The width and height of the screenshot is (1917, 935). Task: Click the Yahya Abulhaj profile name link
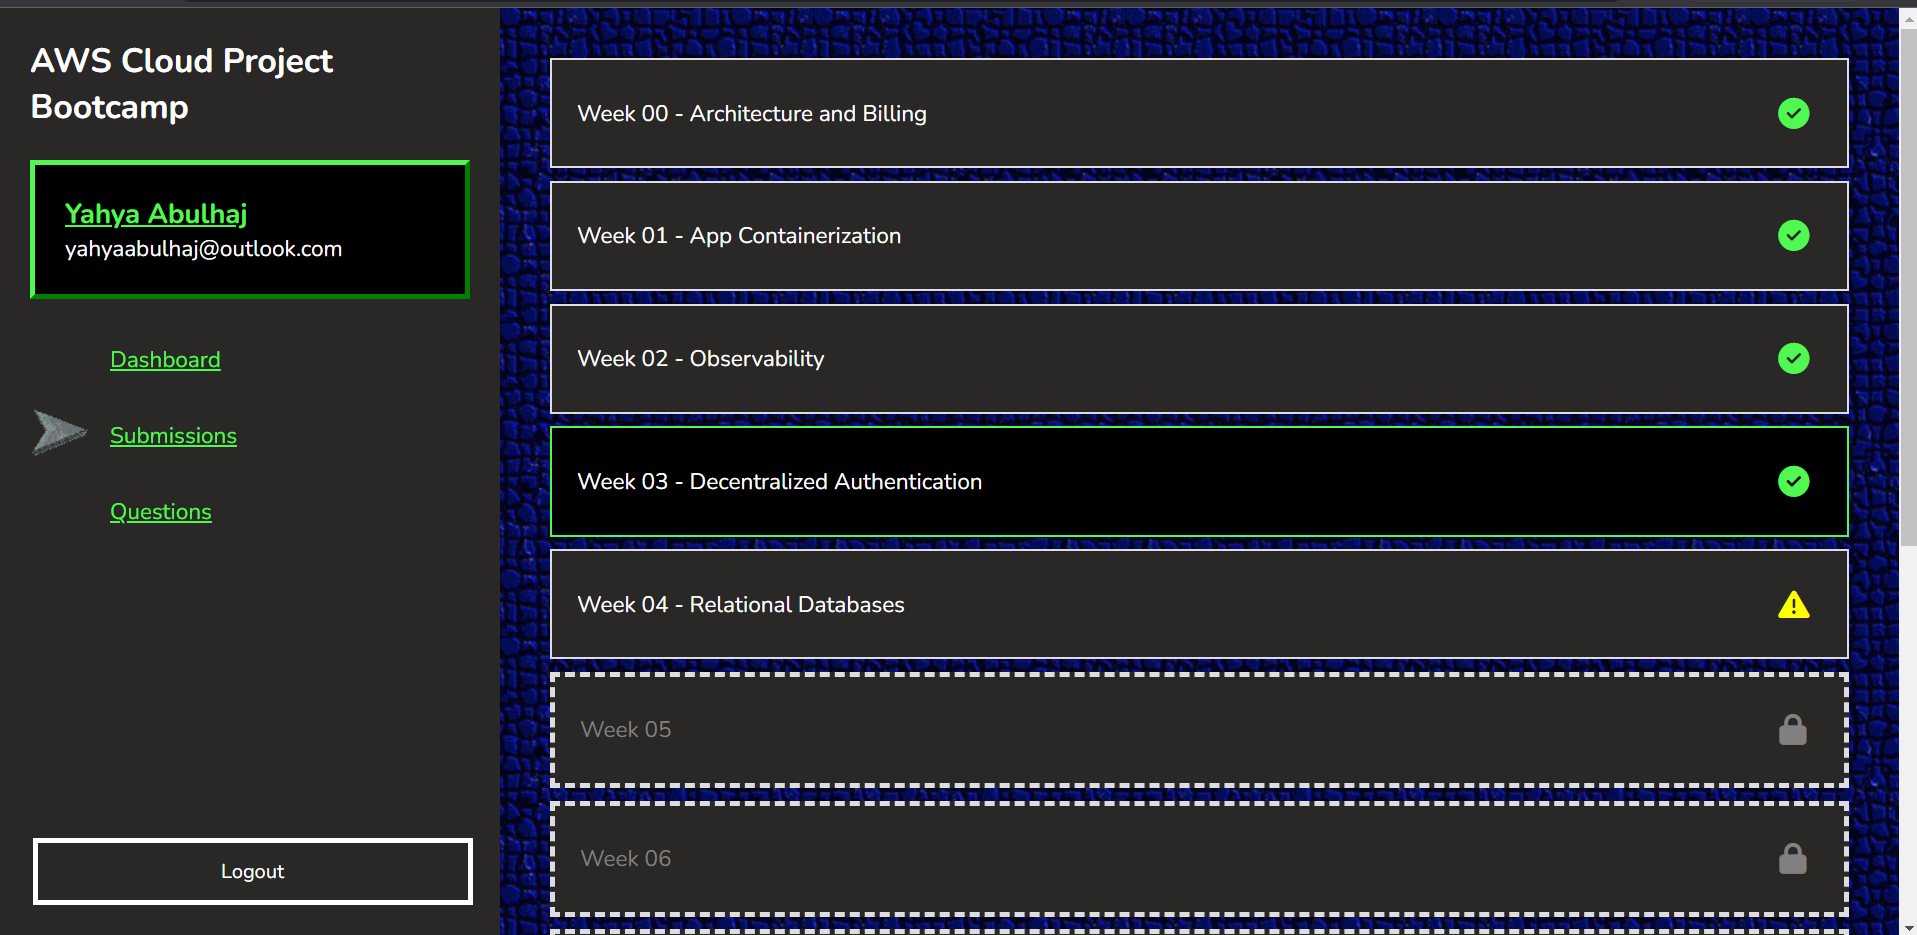pyautogui.click(x=156, y=214)
